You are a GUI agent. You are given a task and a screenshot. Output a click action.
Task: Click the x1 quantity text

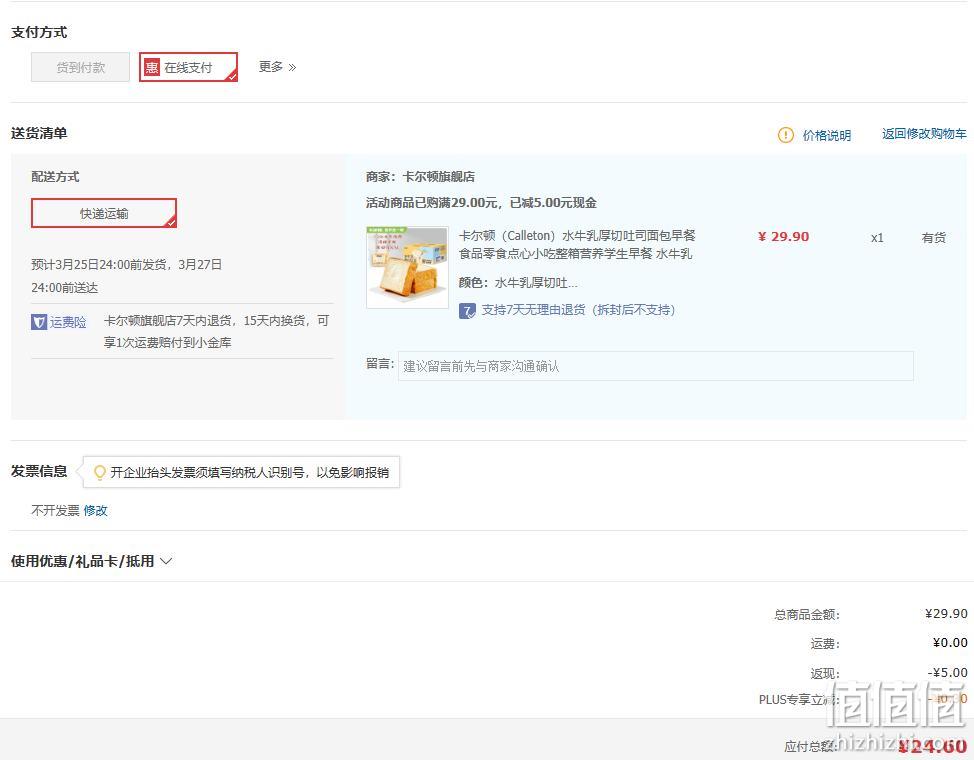(877, 237)
